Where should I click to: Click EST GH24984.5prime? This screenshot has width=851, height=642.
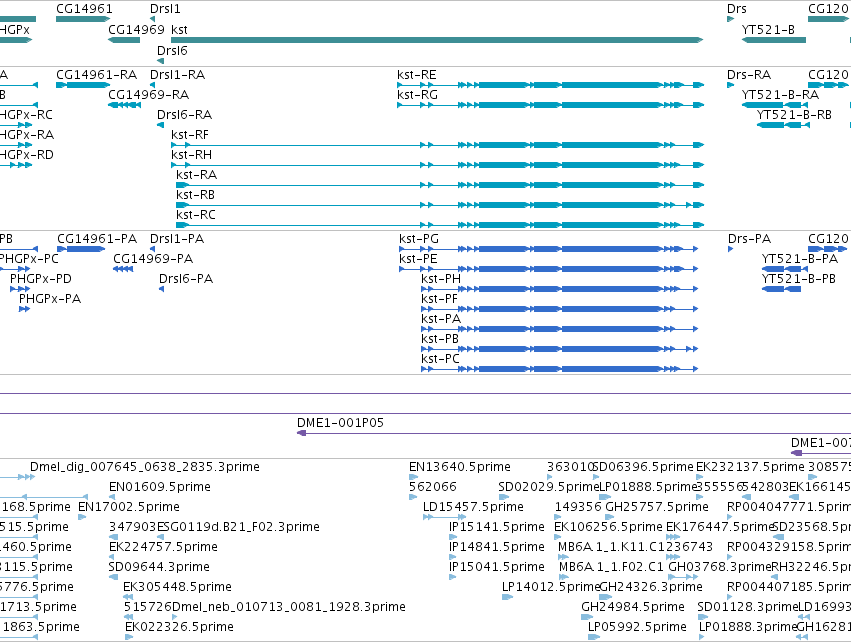633,607
